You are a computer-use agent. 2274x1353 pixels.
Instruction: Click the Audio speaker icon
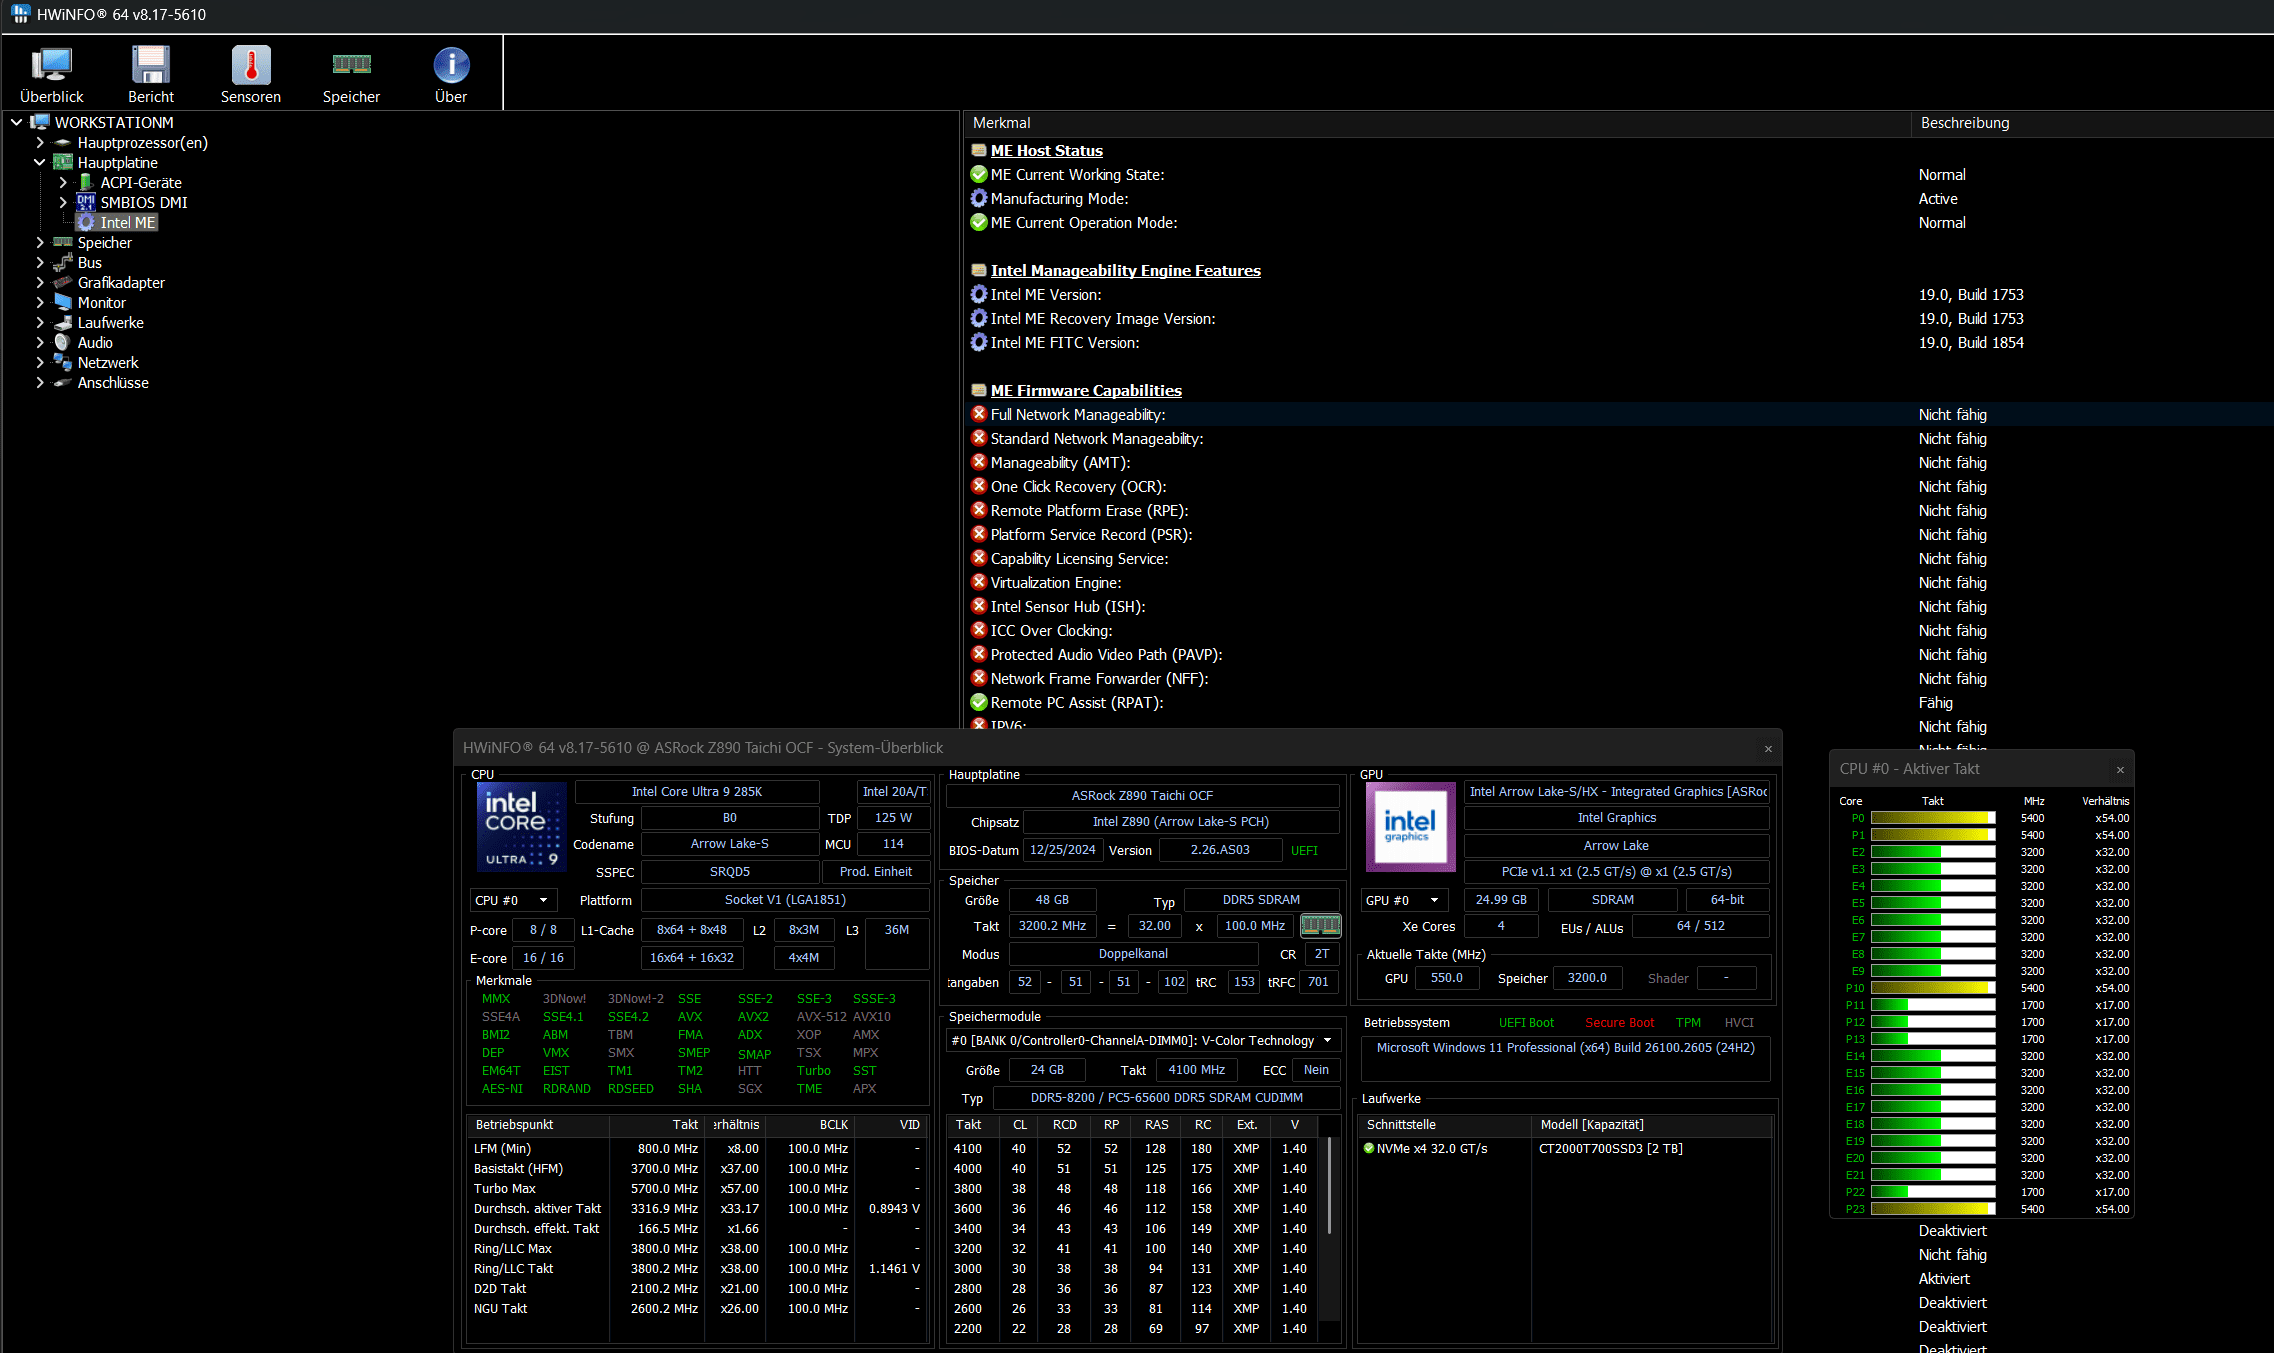(x=62, y=342)
